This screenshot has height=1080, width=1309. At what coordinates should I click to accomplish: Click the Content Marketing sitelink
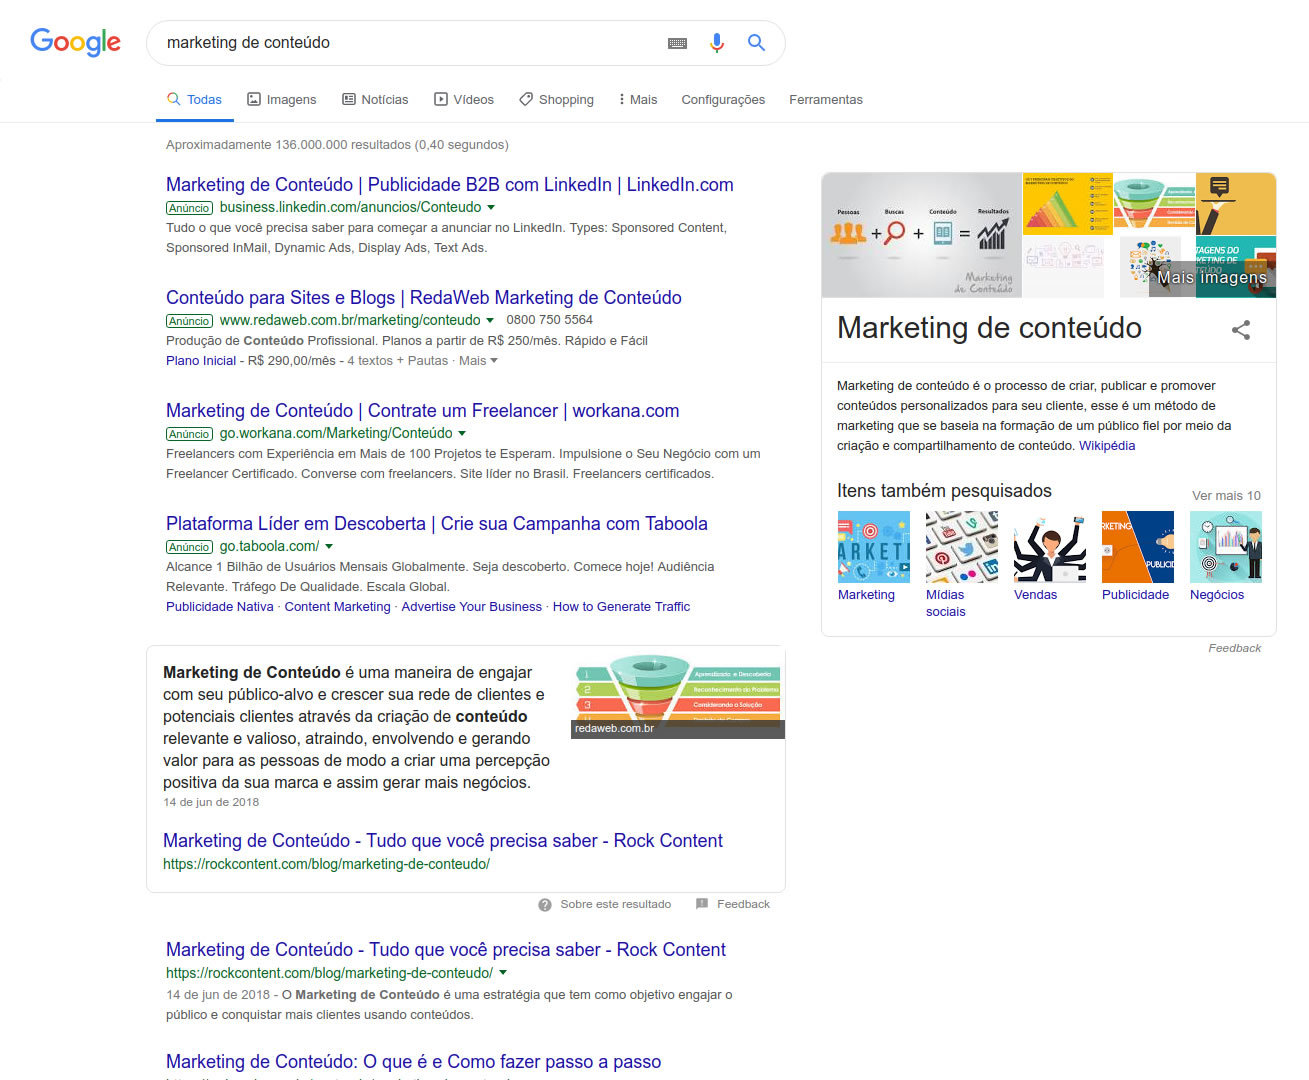[x=338, y=607]
